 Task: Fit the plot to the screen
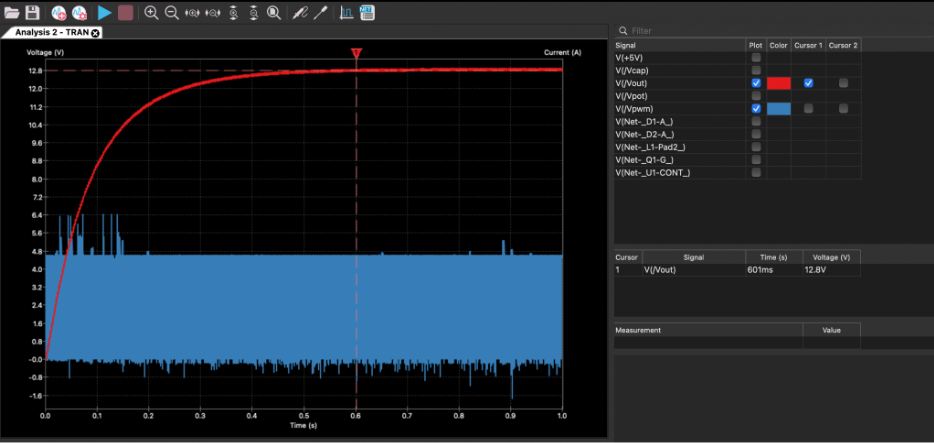tap(273, 13)
